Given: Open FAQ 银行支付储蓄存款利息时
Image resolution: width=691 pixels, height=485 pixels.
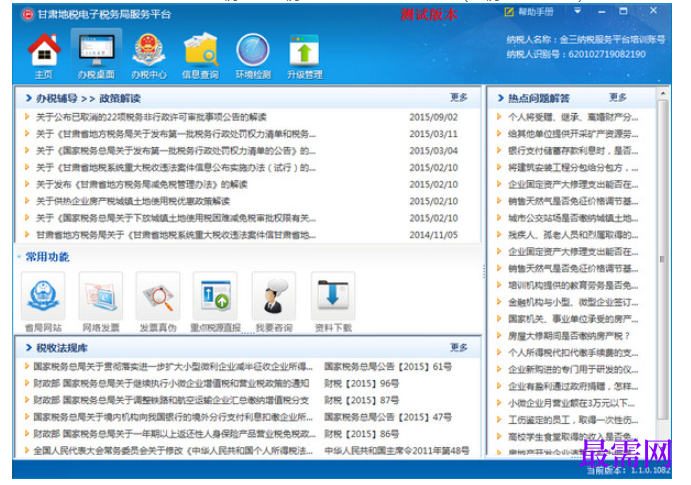Looking at the screenshot, I should pos(573,151).
